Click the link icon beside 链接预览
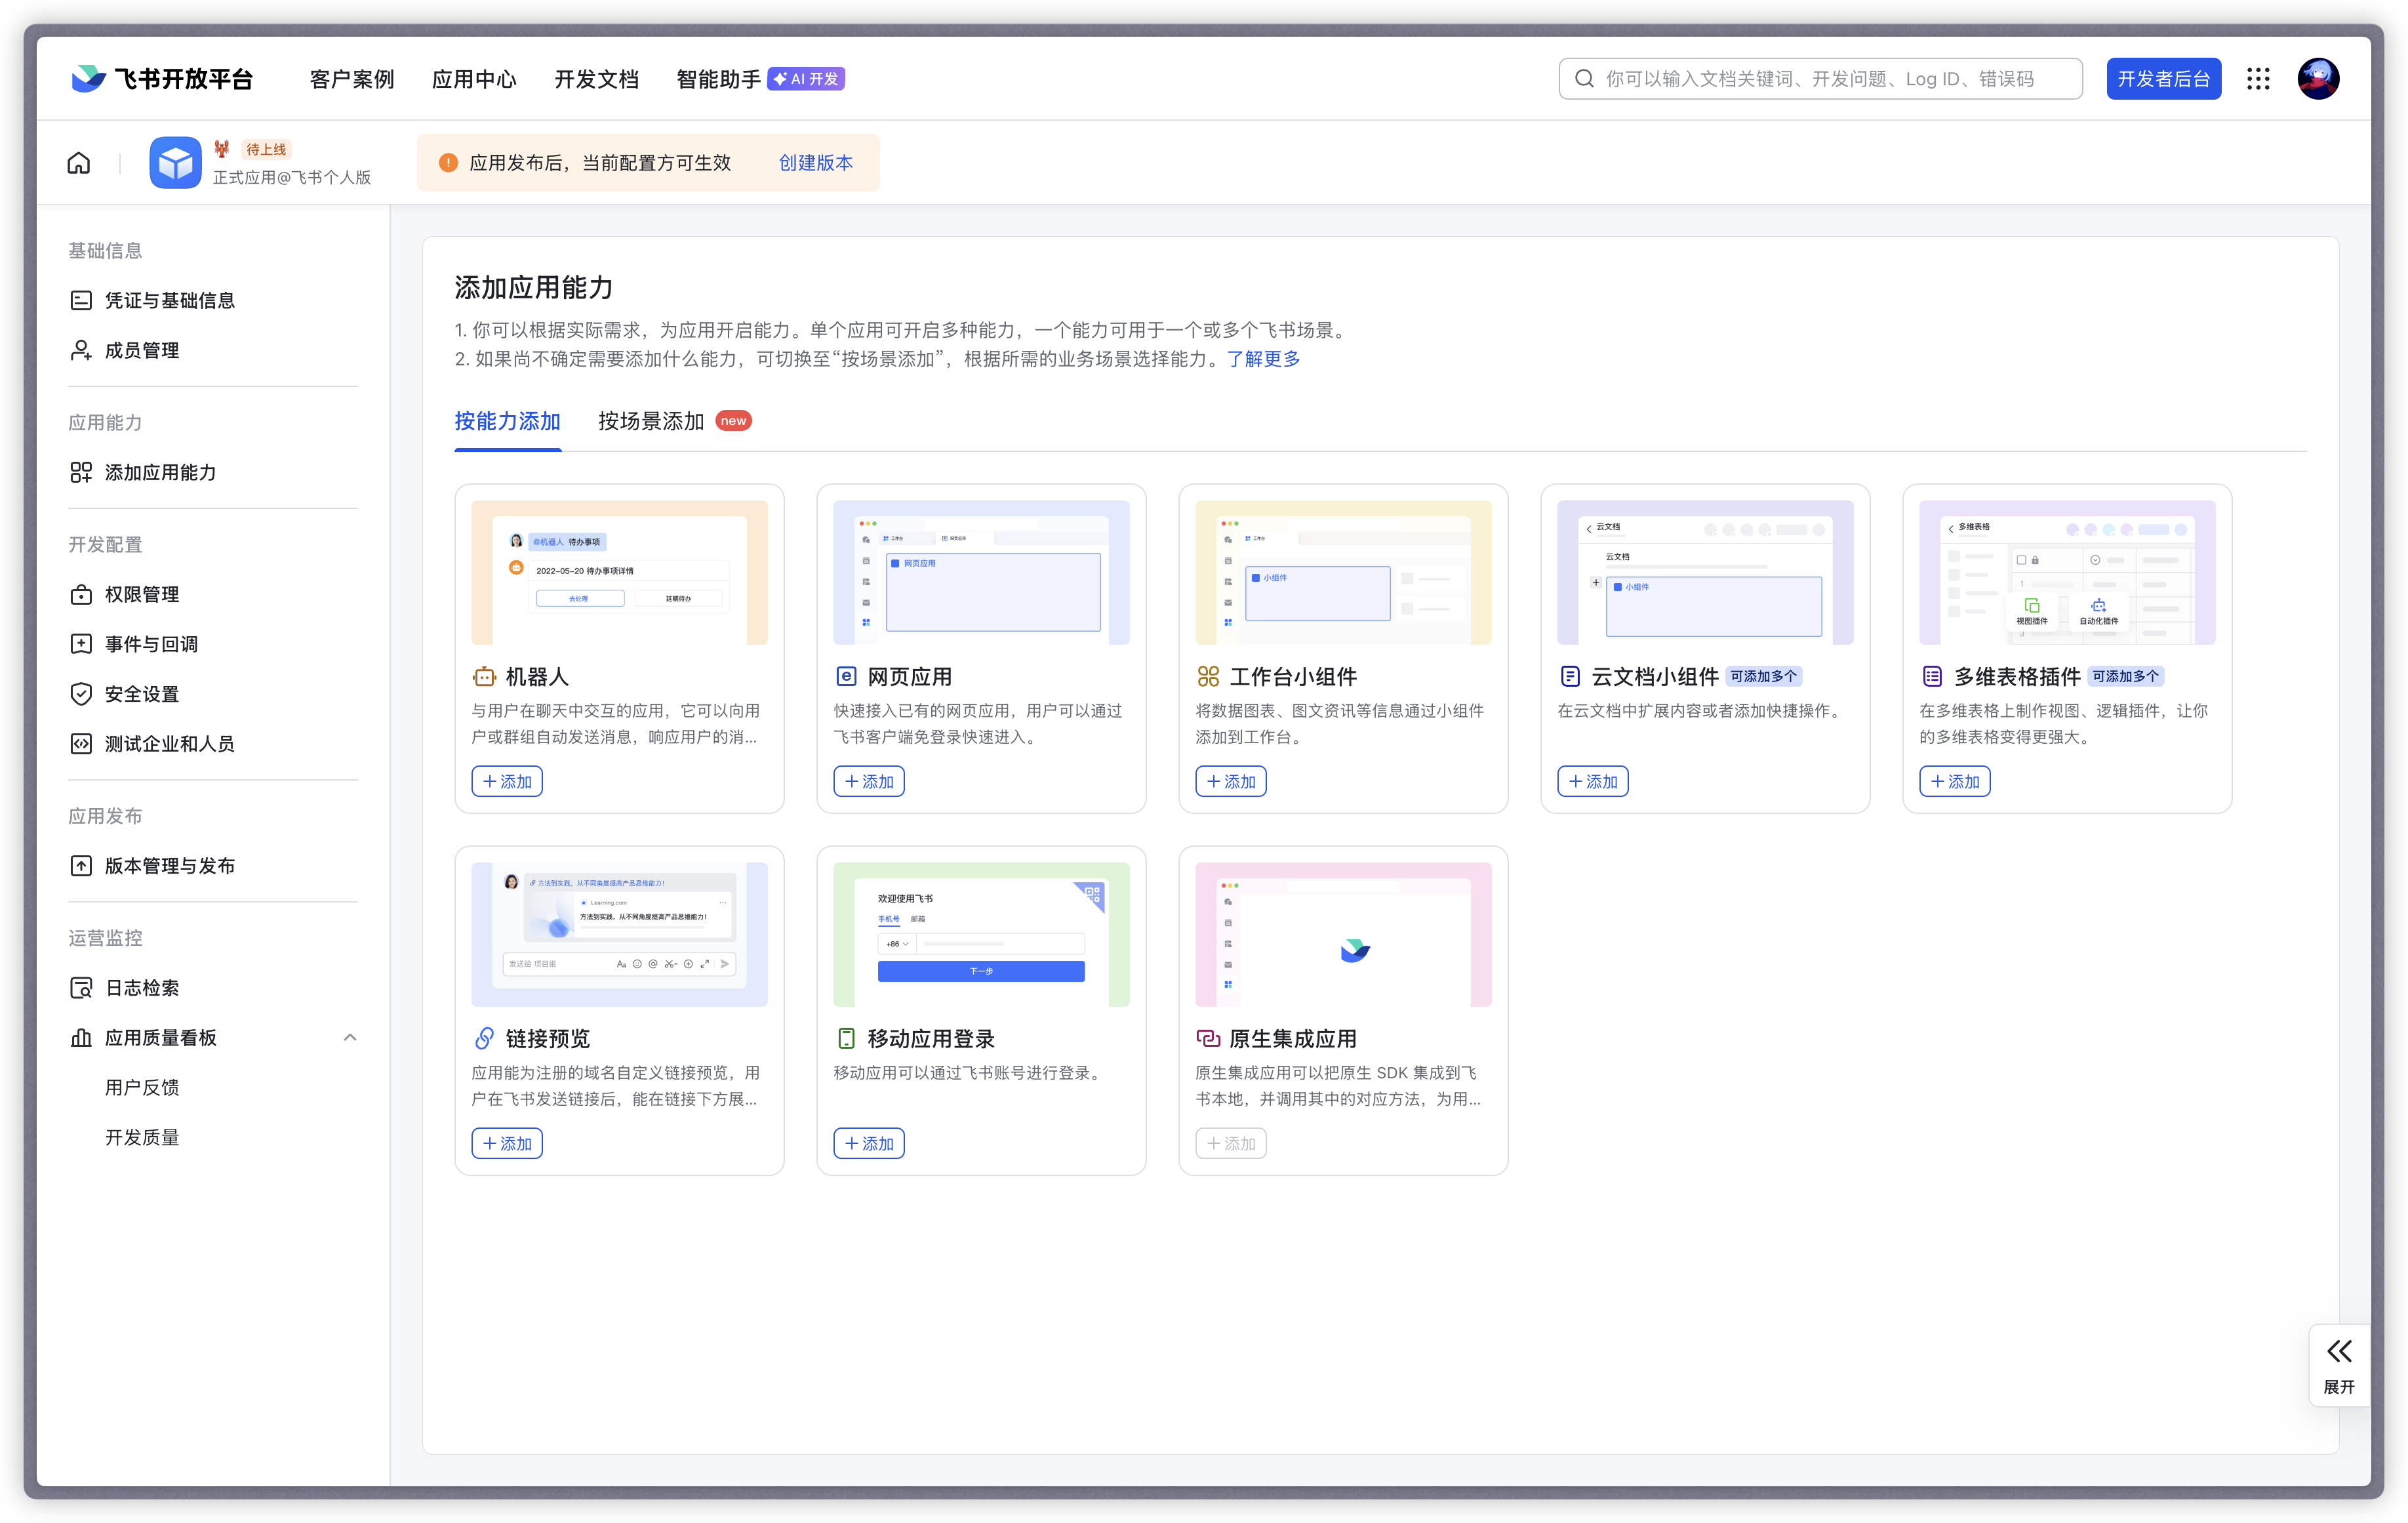The image size is (2408, 1523). (484, 1039)
